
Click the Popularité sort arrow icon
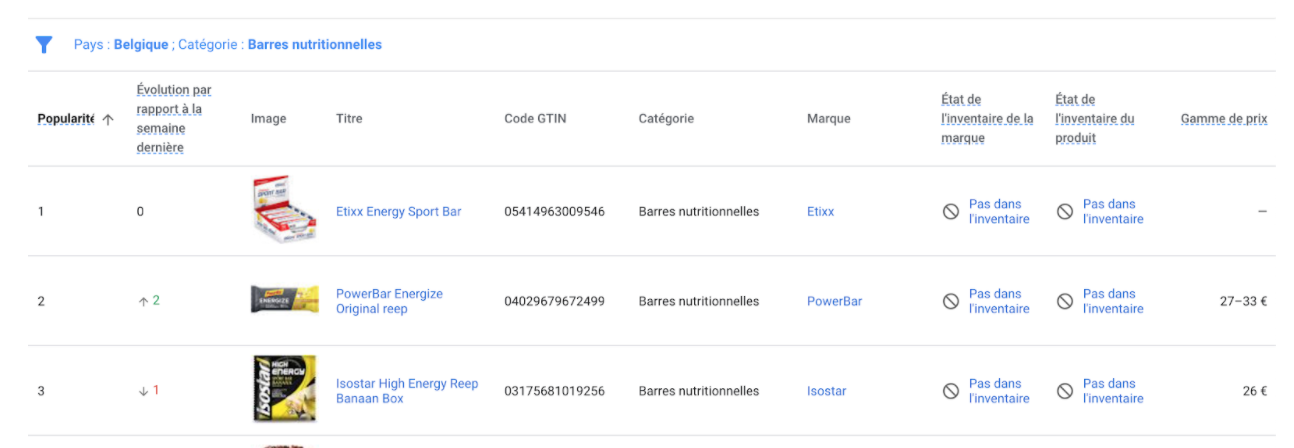click(x=108, y=119)
